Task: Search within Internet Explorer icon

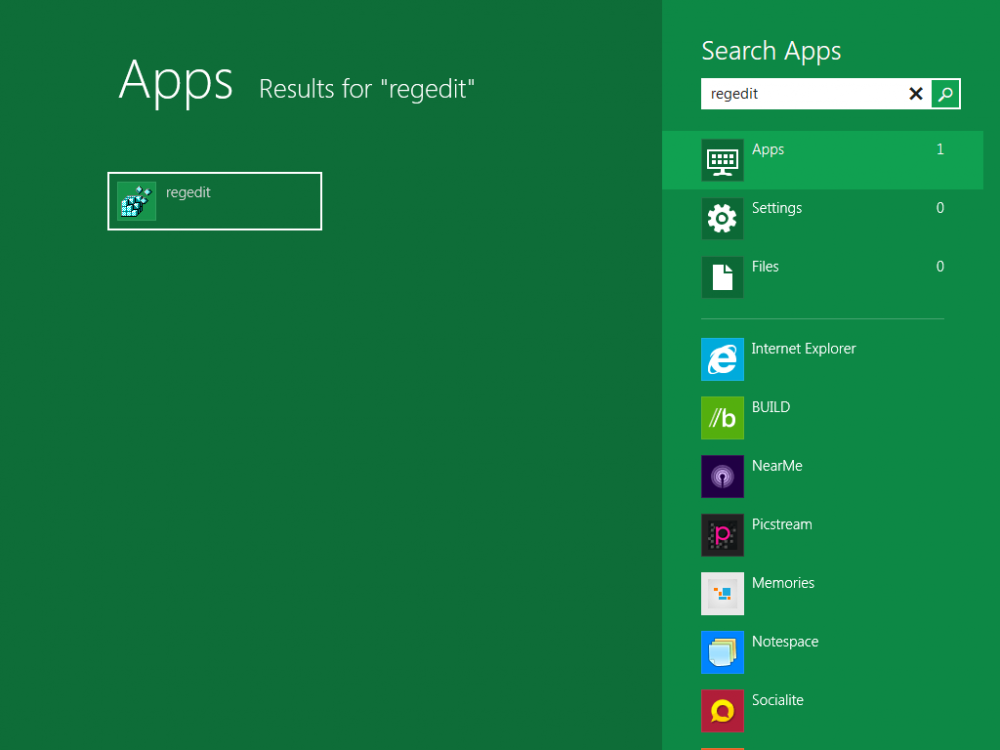Action: tap(723, 359)
